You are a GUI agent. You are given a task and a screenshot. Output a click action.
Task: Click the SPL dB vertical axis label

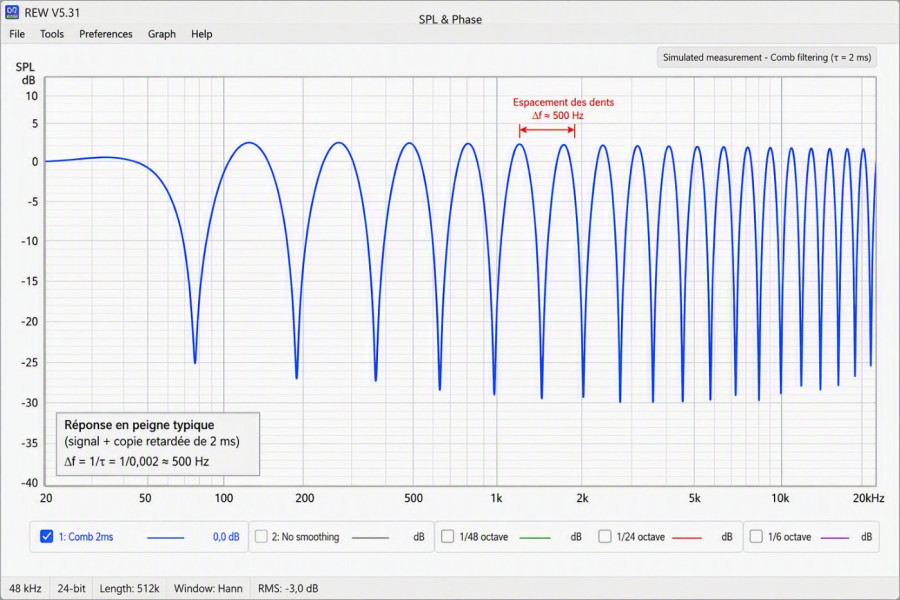point(25,73)
